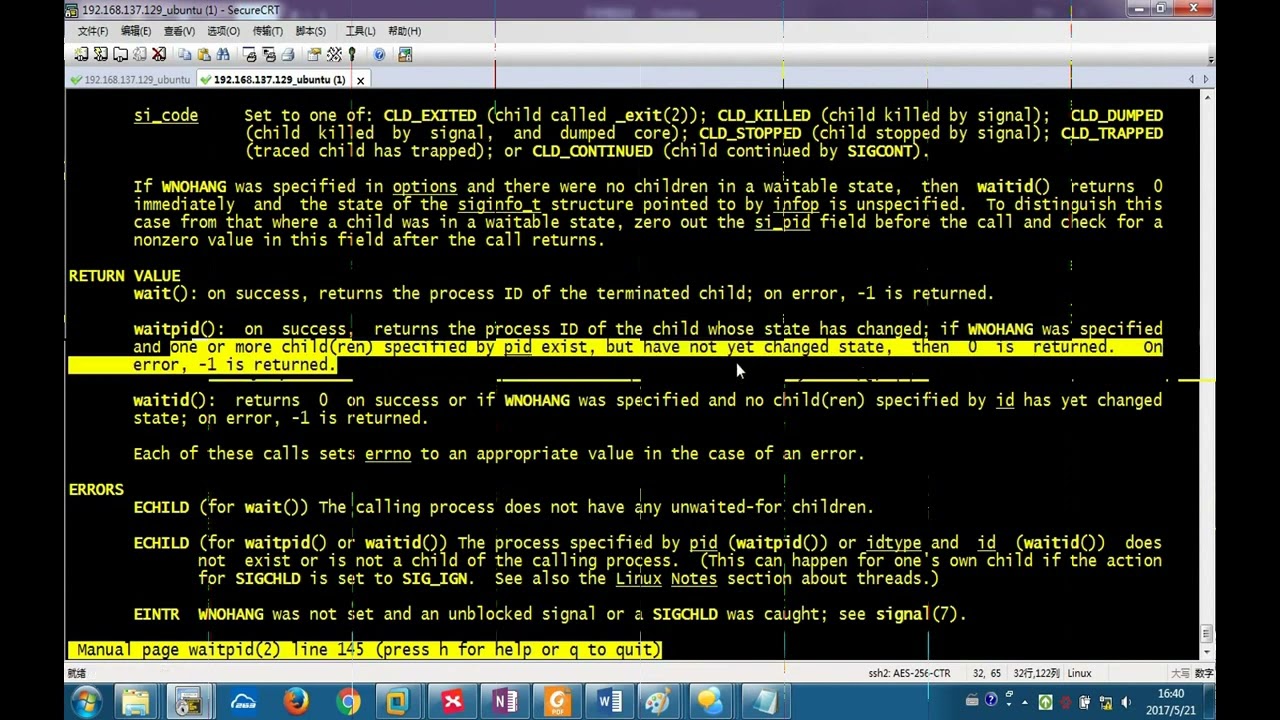Image resolution: width=1280 pixels, height=720 pixels.
Task: Close the active session tab with X
Action: (x=360, y=79)
